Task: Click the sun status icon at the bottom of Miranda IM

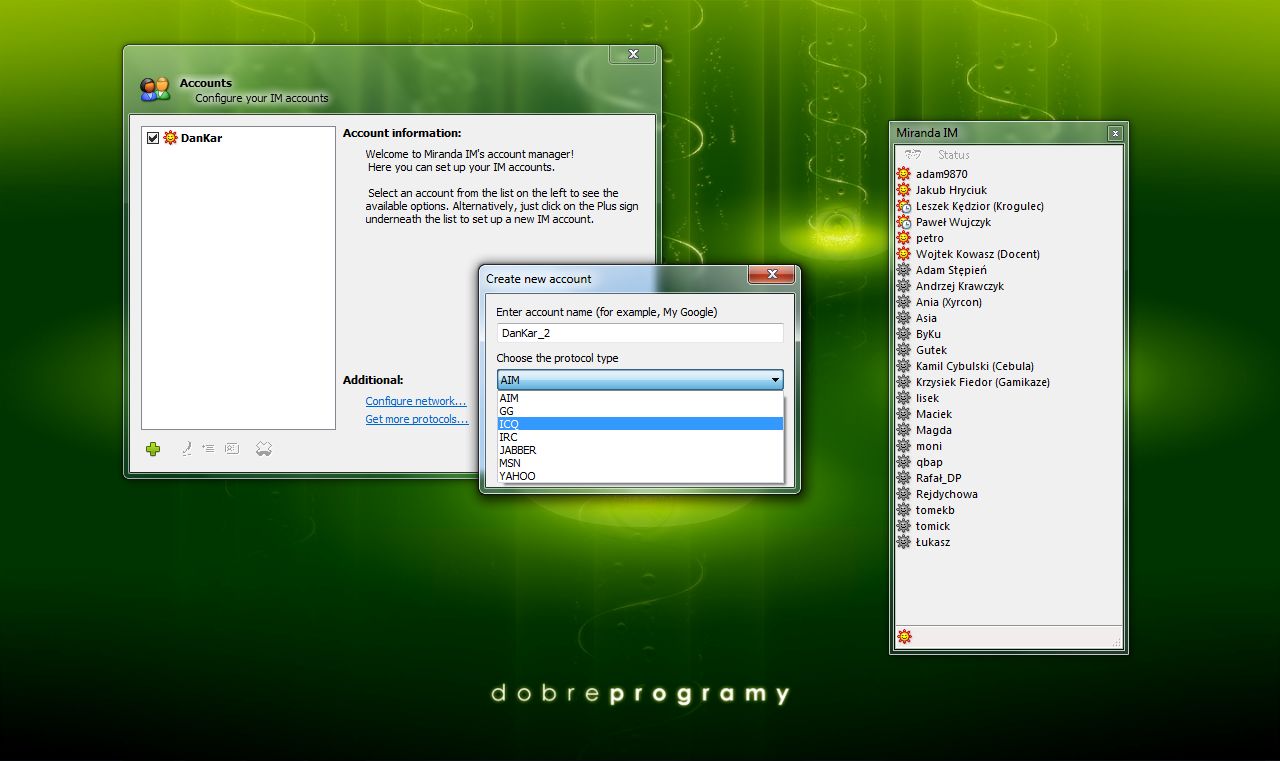Action: (905, 636)
